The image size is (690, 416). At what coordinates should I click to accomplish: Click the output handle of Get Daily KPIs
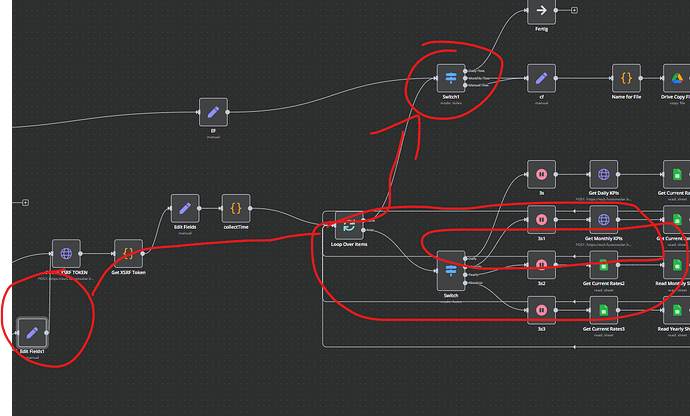(618, 174)
